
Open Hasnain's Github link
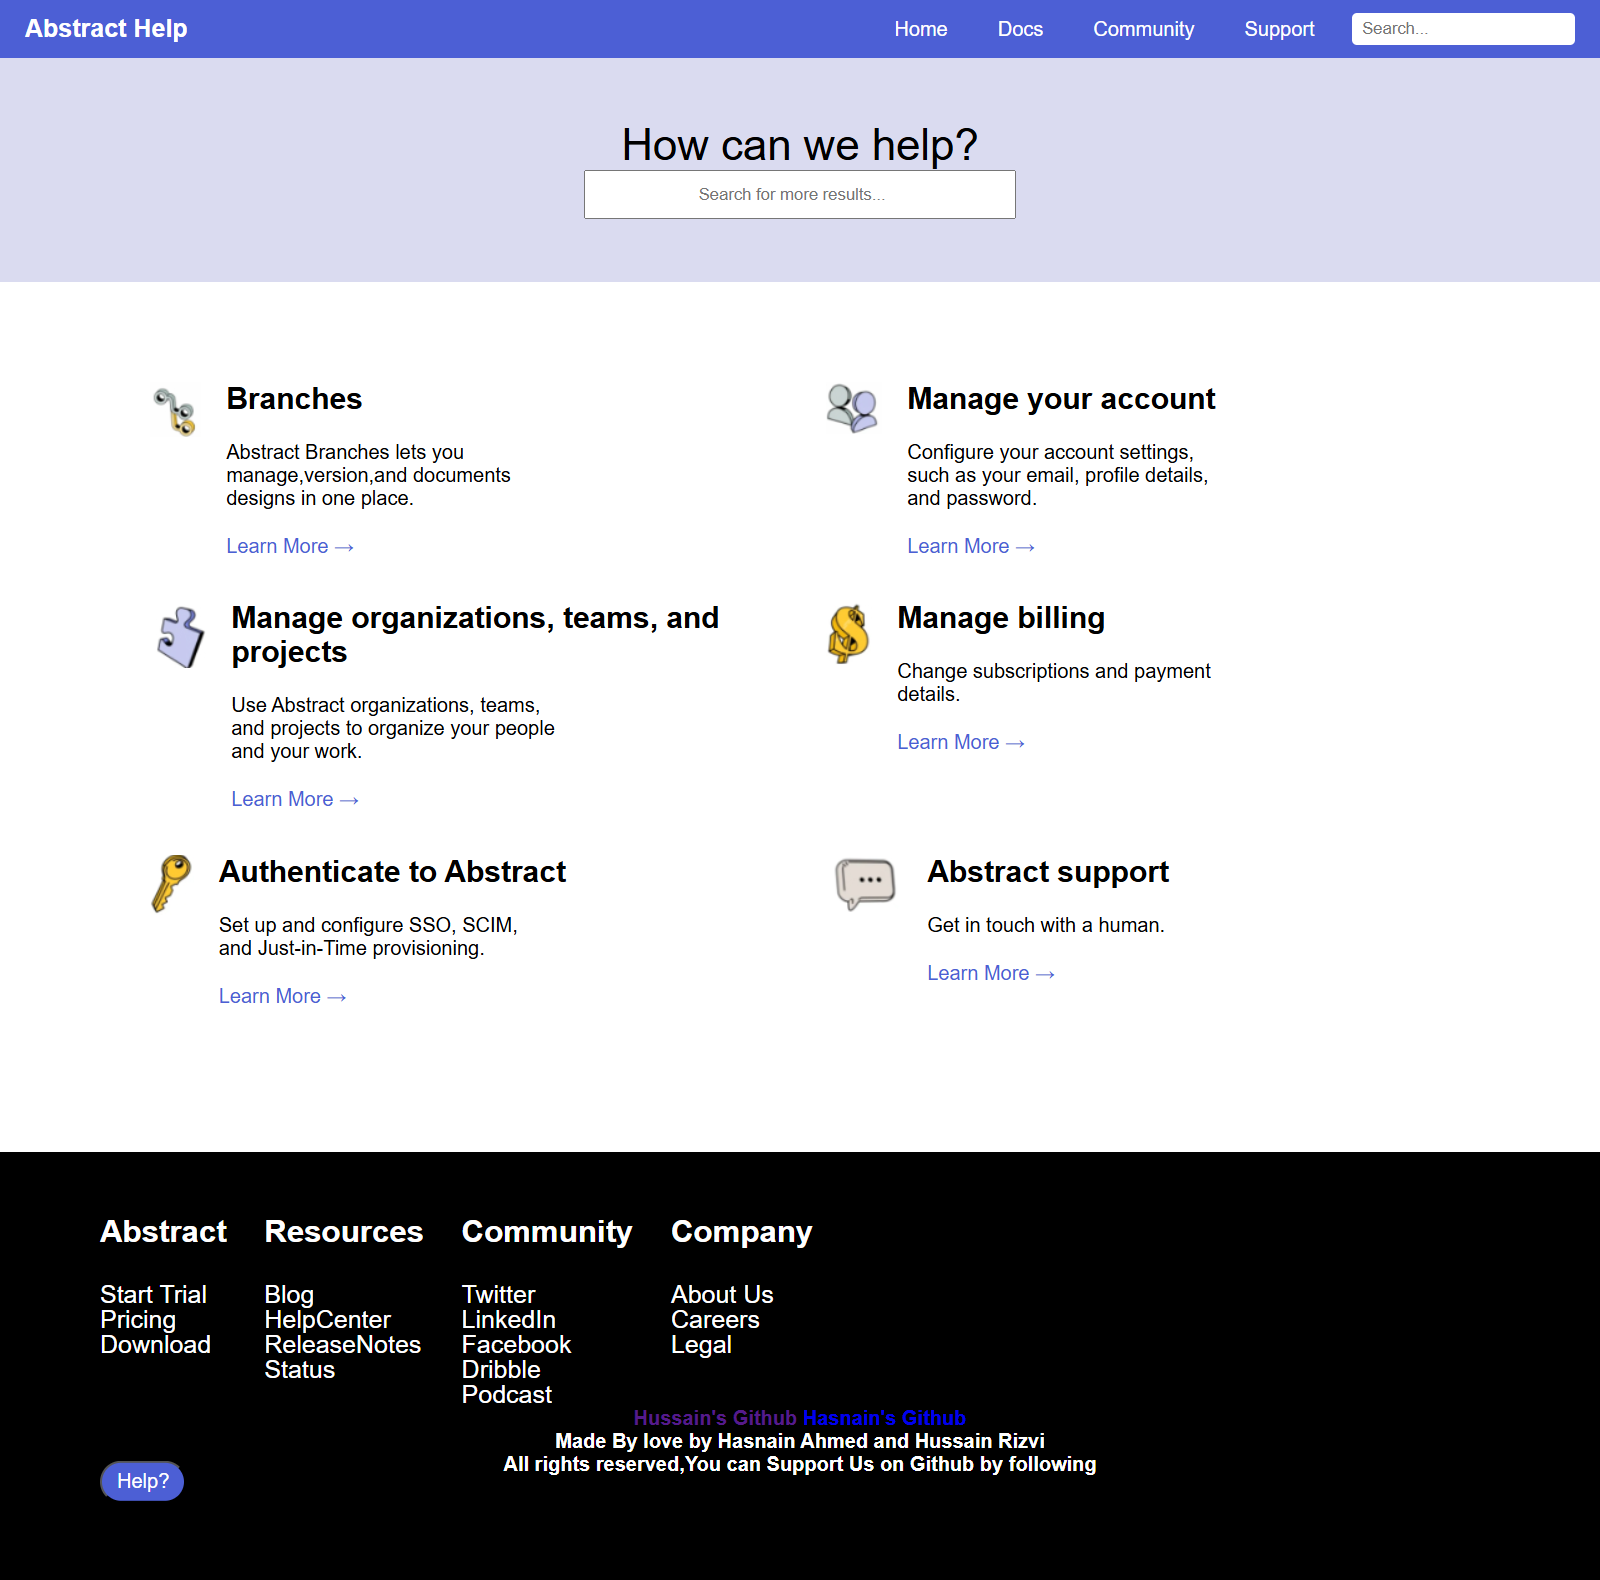point(884,1418)
